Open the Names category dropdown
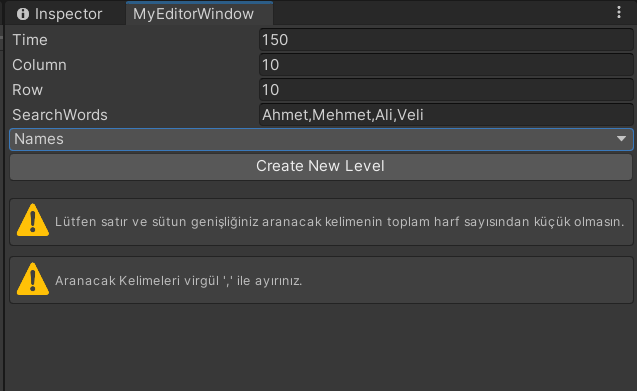Image resolution: width=637 pixels, height=391 pixels. tap(321, 139)
